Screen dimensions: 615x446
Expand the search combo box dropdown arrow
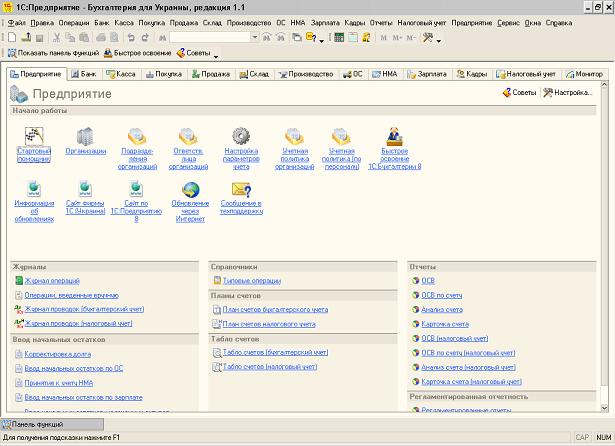[x=255, y=38]
